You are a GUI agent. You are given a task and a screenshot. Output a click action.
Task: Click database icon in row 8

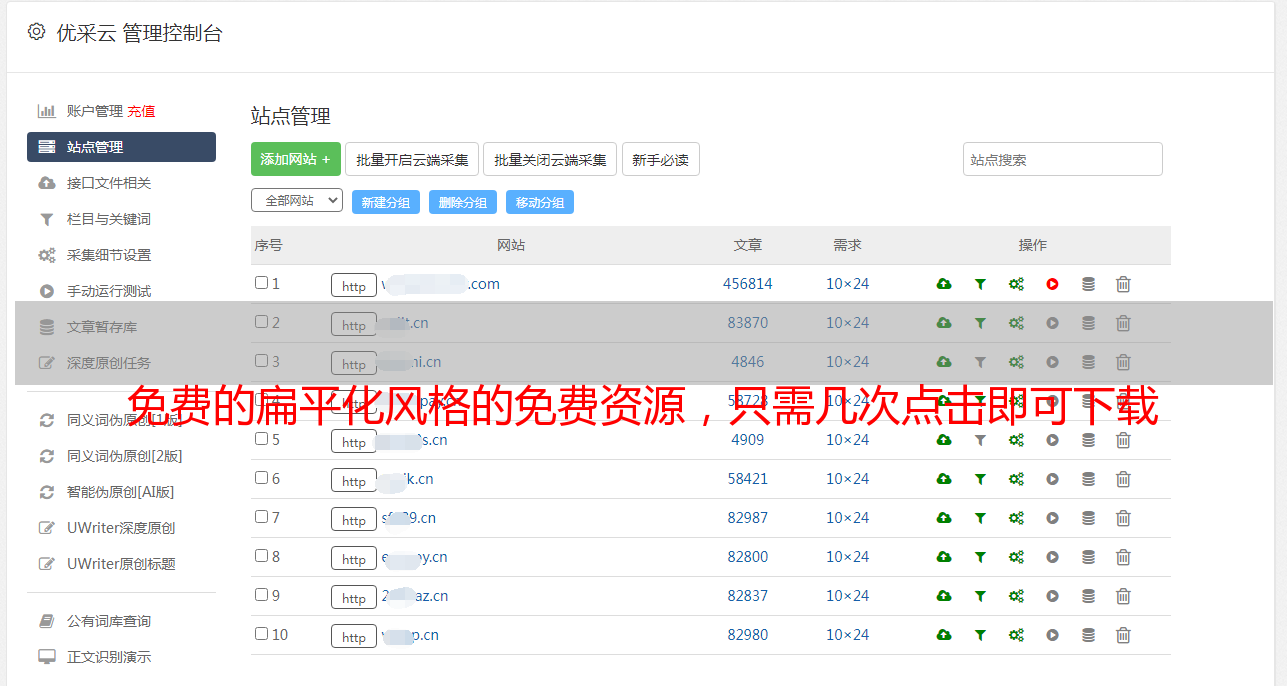point(1088,557)
